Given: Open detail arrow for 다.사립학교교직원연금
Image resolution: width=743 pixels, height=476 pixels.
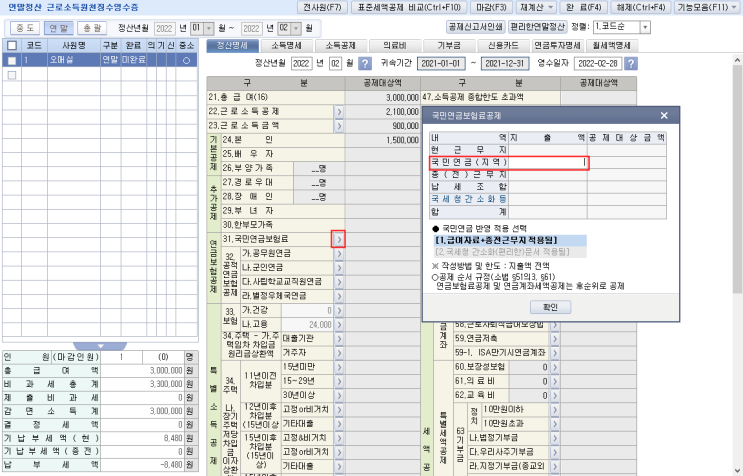Looking at the screenshot, I should point(339,282).
